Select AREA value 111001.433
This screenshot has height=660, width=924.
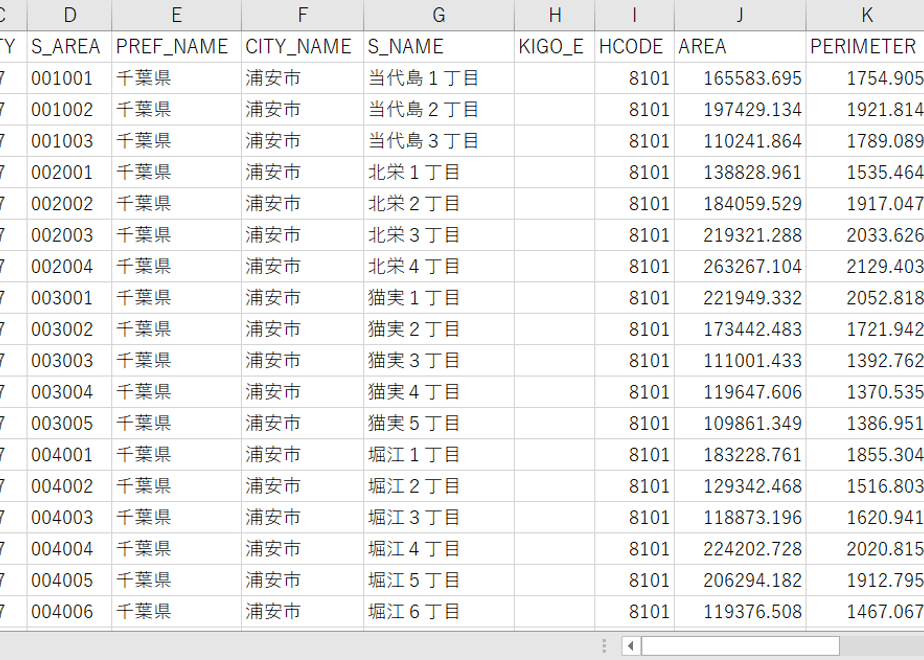[740, 361]
